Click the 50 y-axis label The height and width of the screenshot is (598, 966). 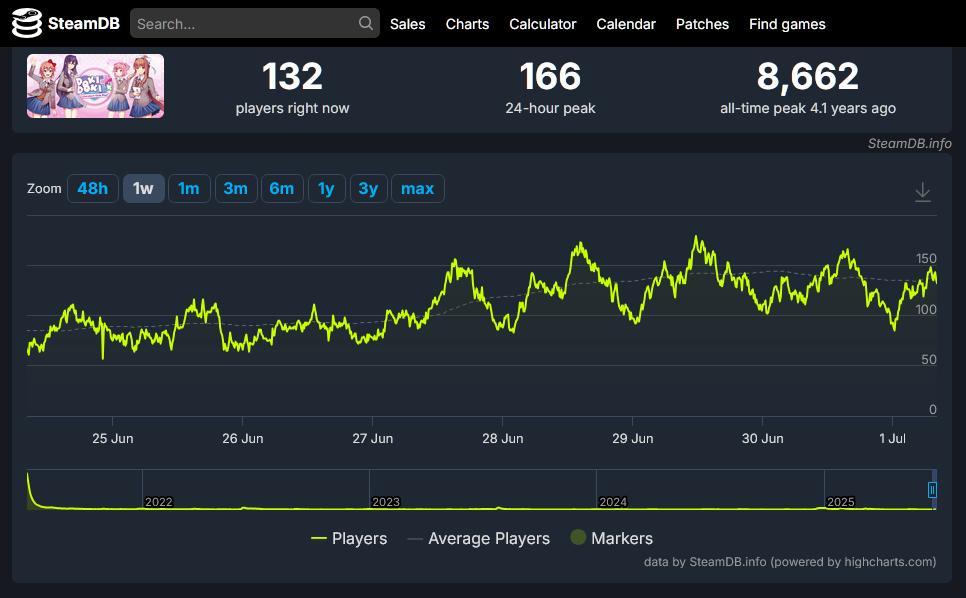click(x=929, y=360)
